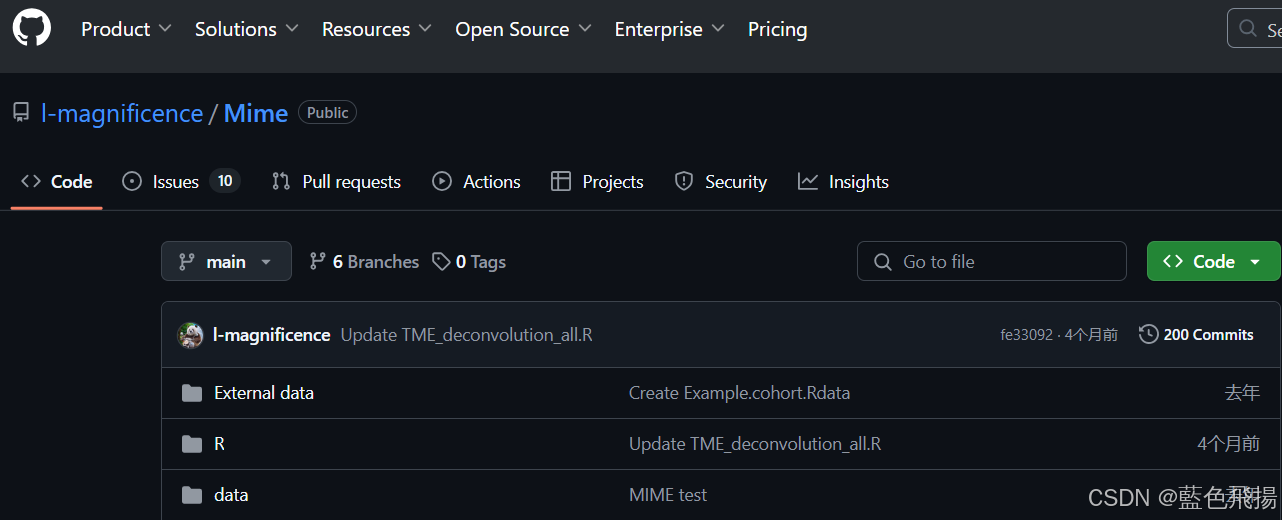Expand the Product menu

126,29
